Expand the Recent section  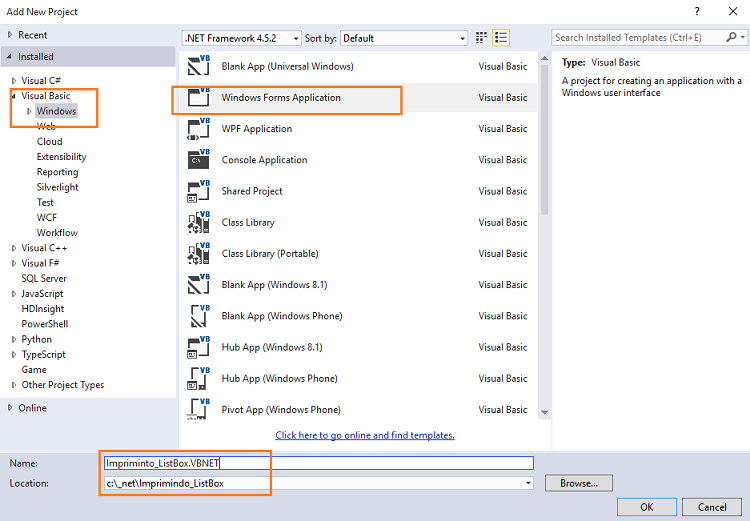[x=10, y=35]
